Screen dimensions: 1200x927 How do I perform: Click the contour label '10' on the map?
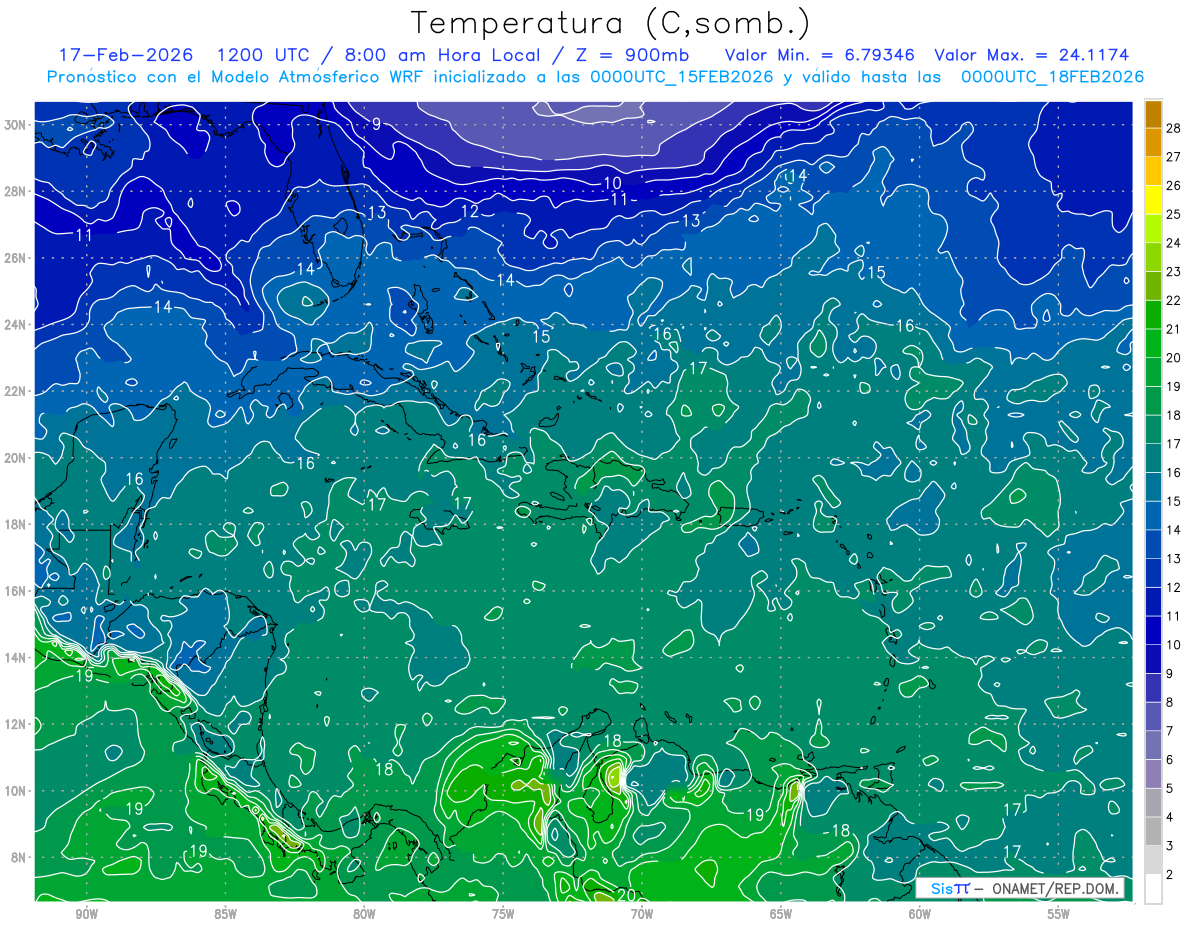[x=612, y=182]
